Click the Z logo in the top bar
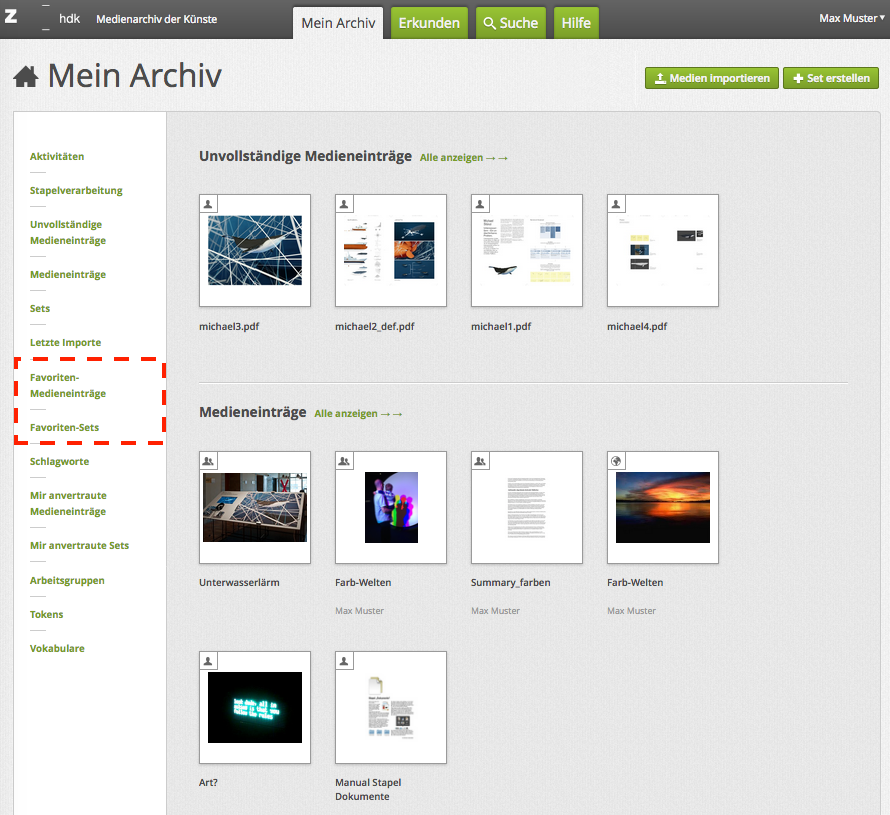890x815 pixels. 11,18
